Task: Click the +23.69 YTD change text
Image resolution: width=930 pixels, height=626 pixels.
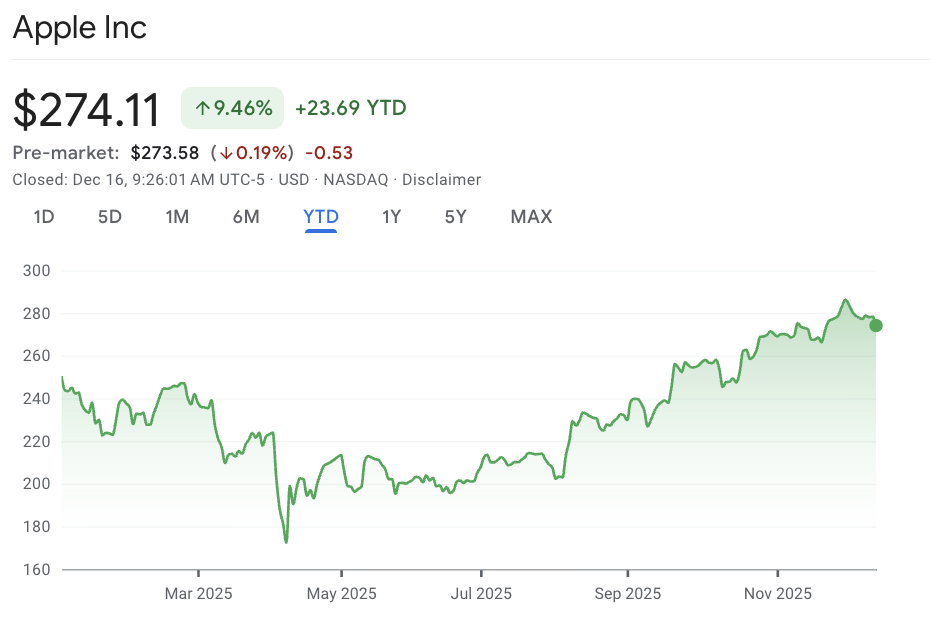Action: coord(350,108)
